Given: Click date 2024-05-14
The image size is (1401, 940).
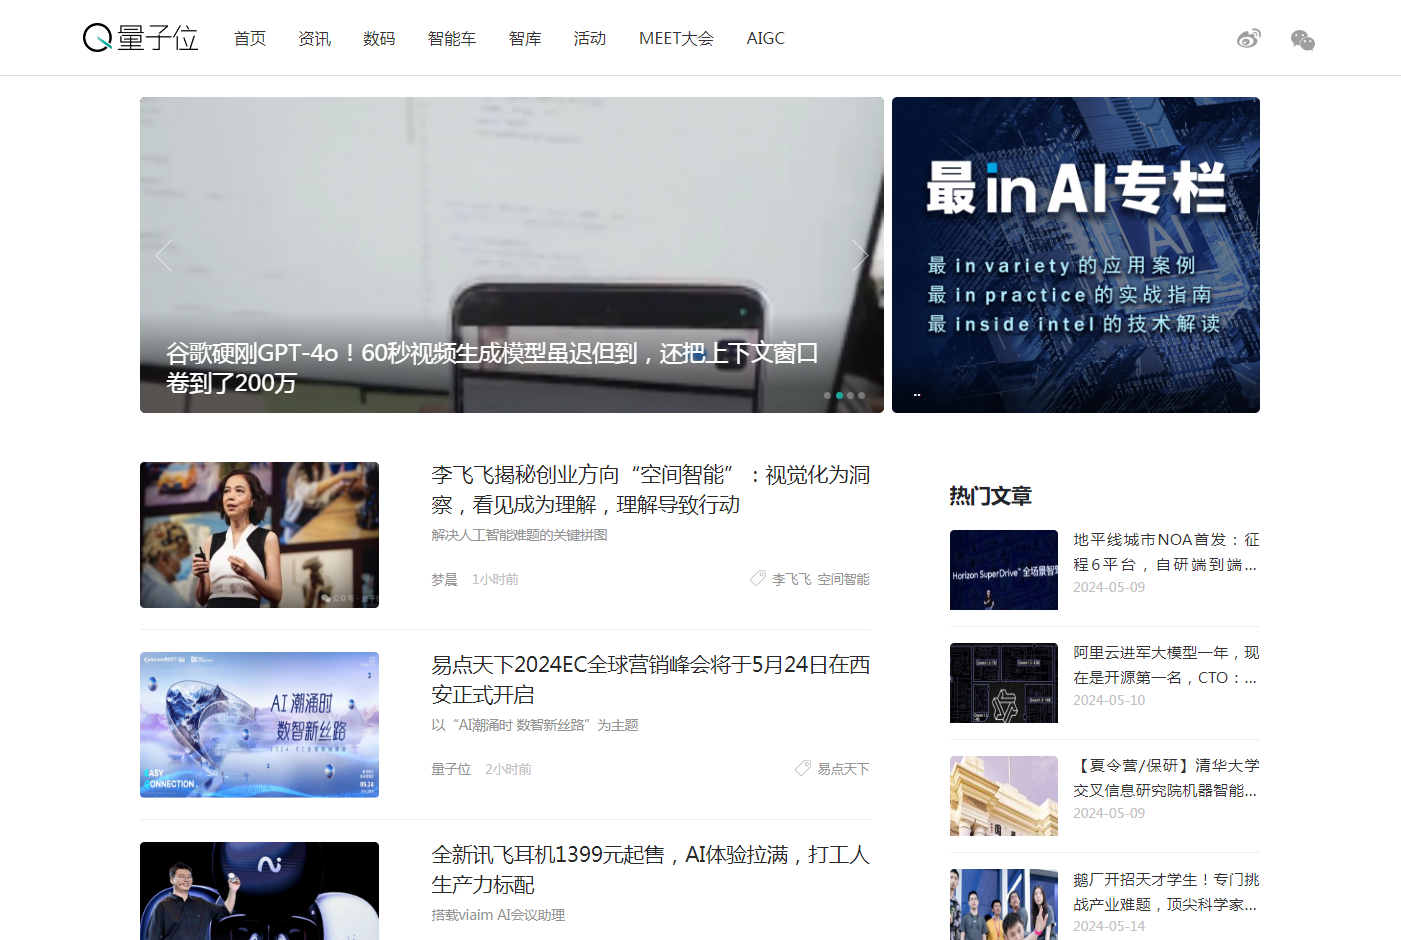Looking at the screenshot, I should click(1109, 926).
